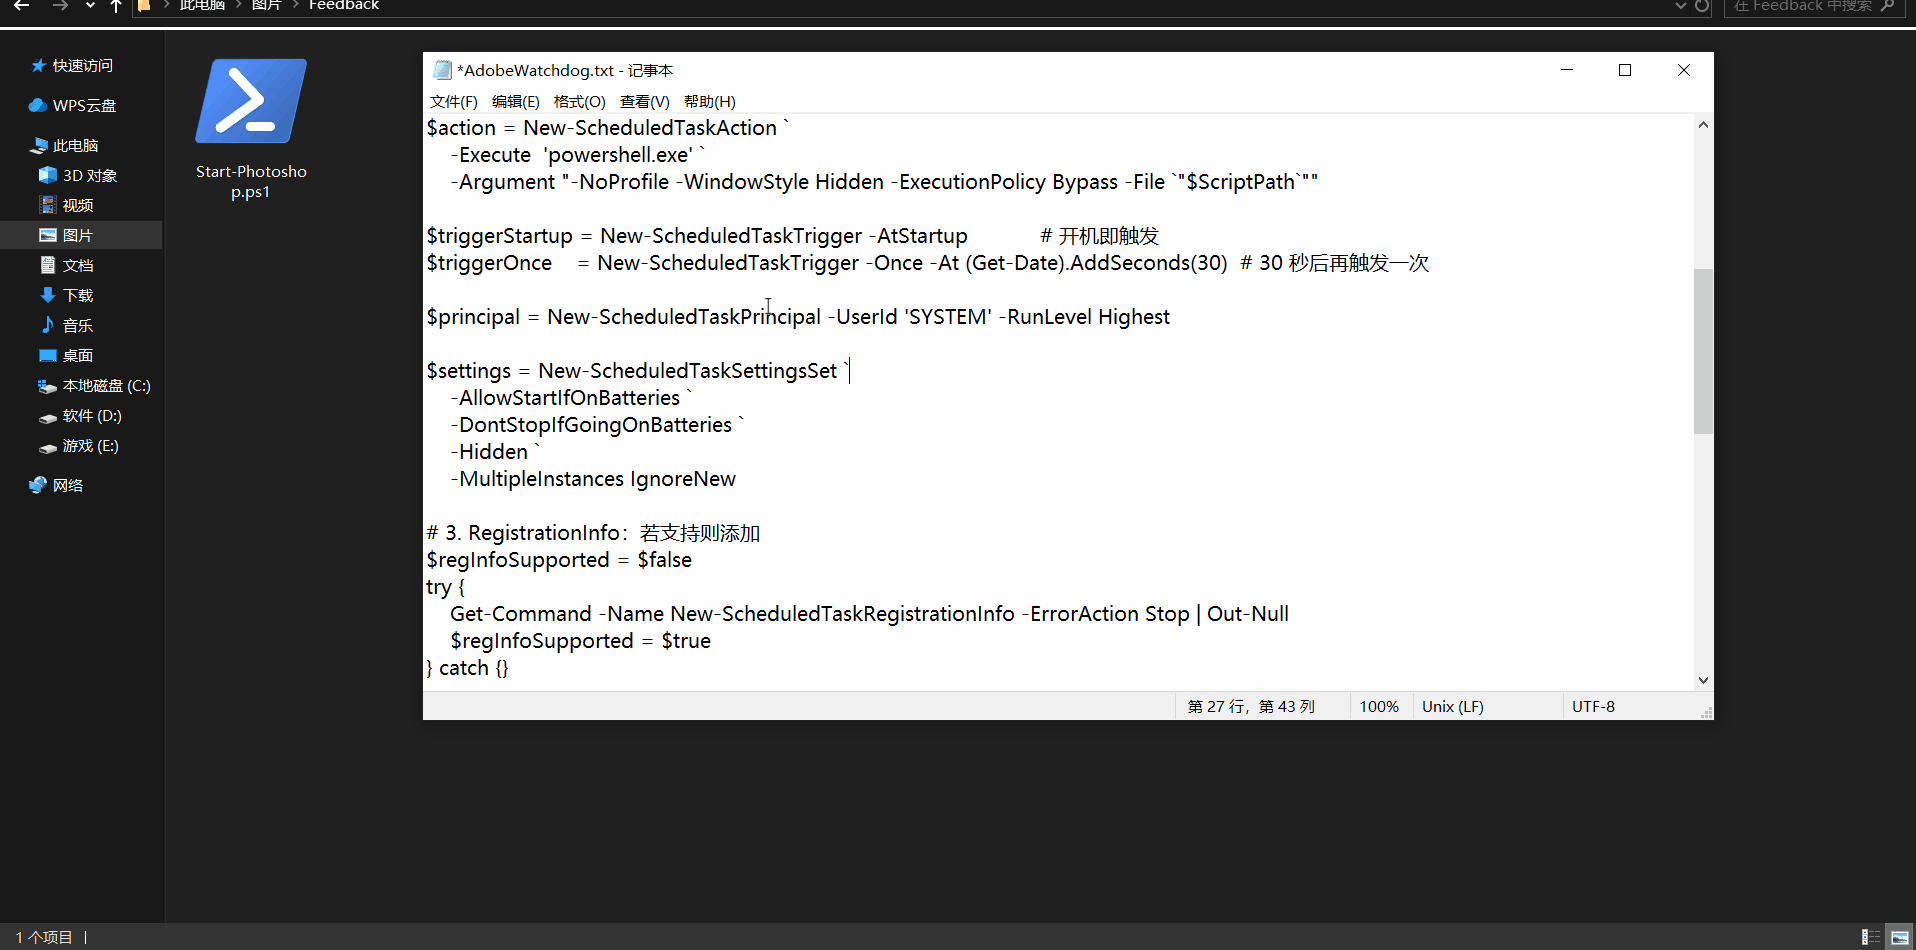Click the 第 27 行 cursor position status
This screenshot has height=950, width=1916.
1251,707
